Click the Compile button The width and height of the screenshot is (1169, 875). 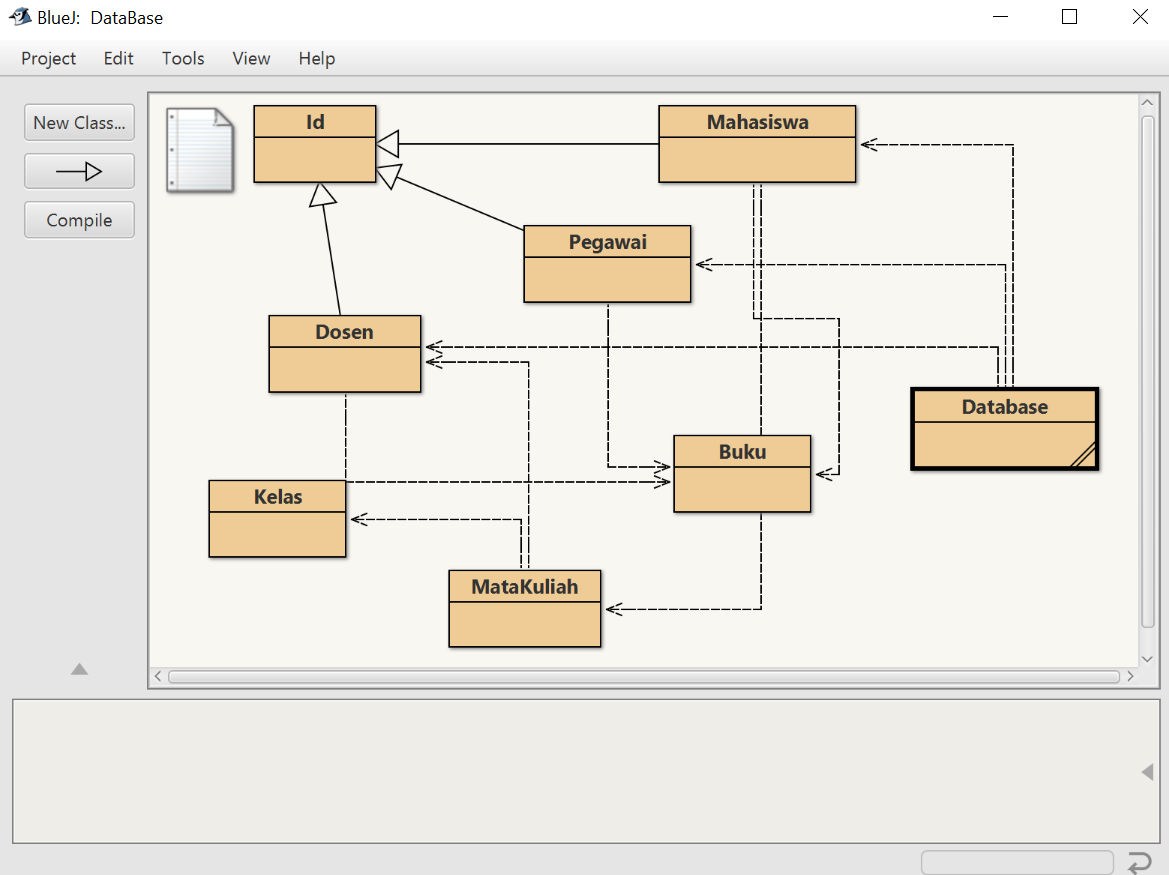[x=79, y=220]
